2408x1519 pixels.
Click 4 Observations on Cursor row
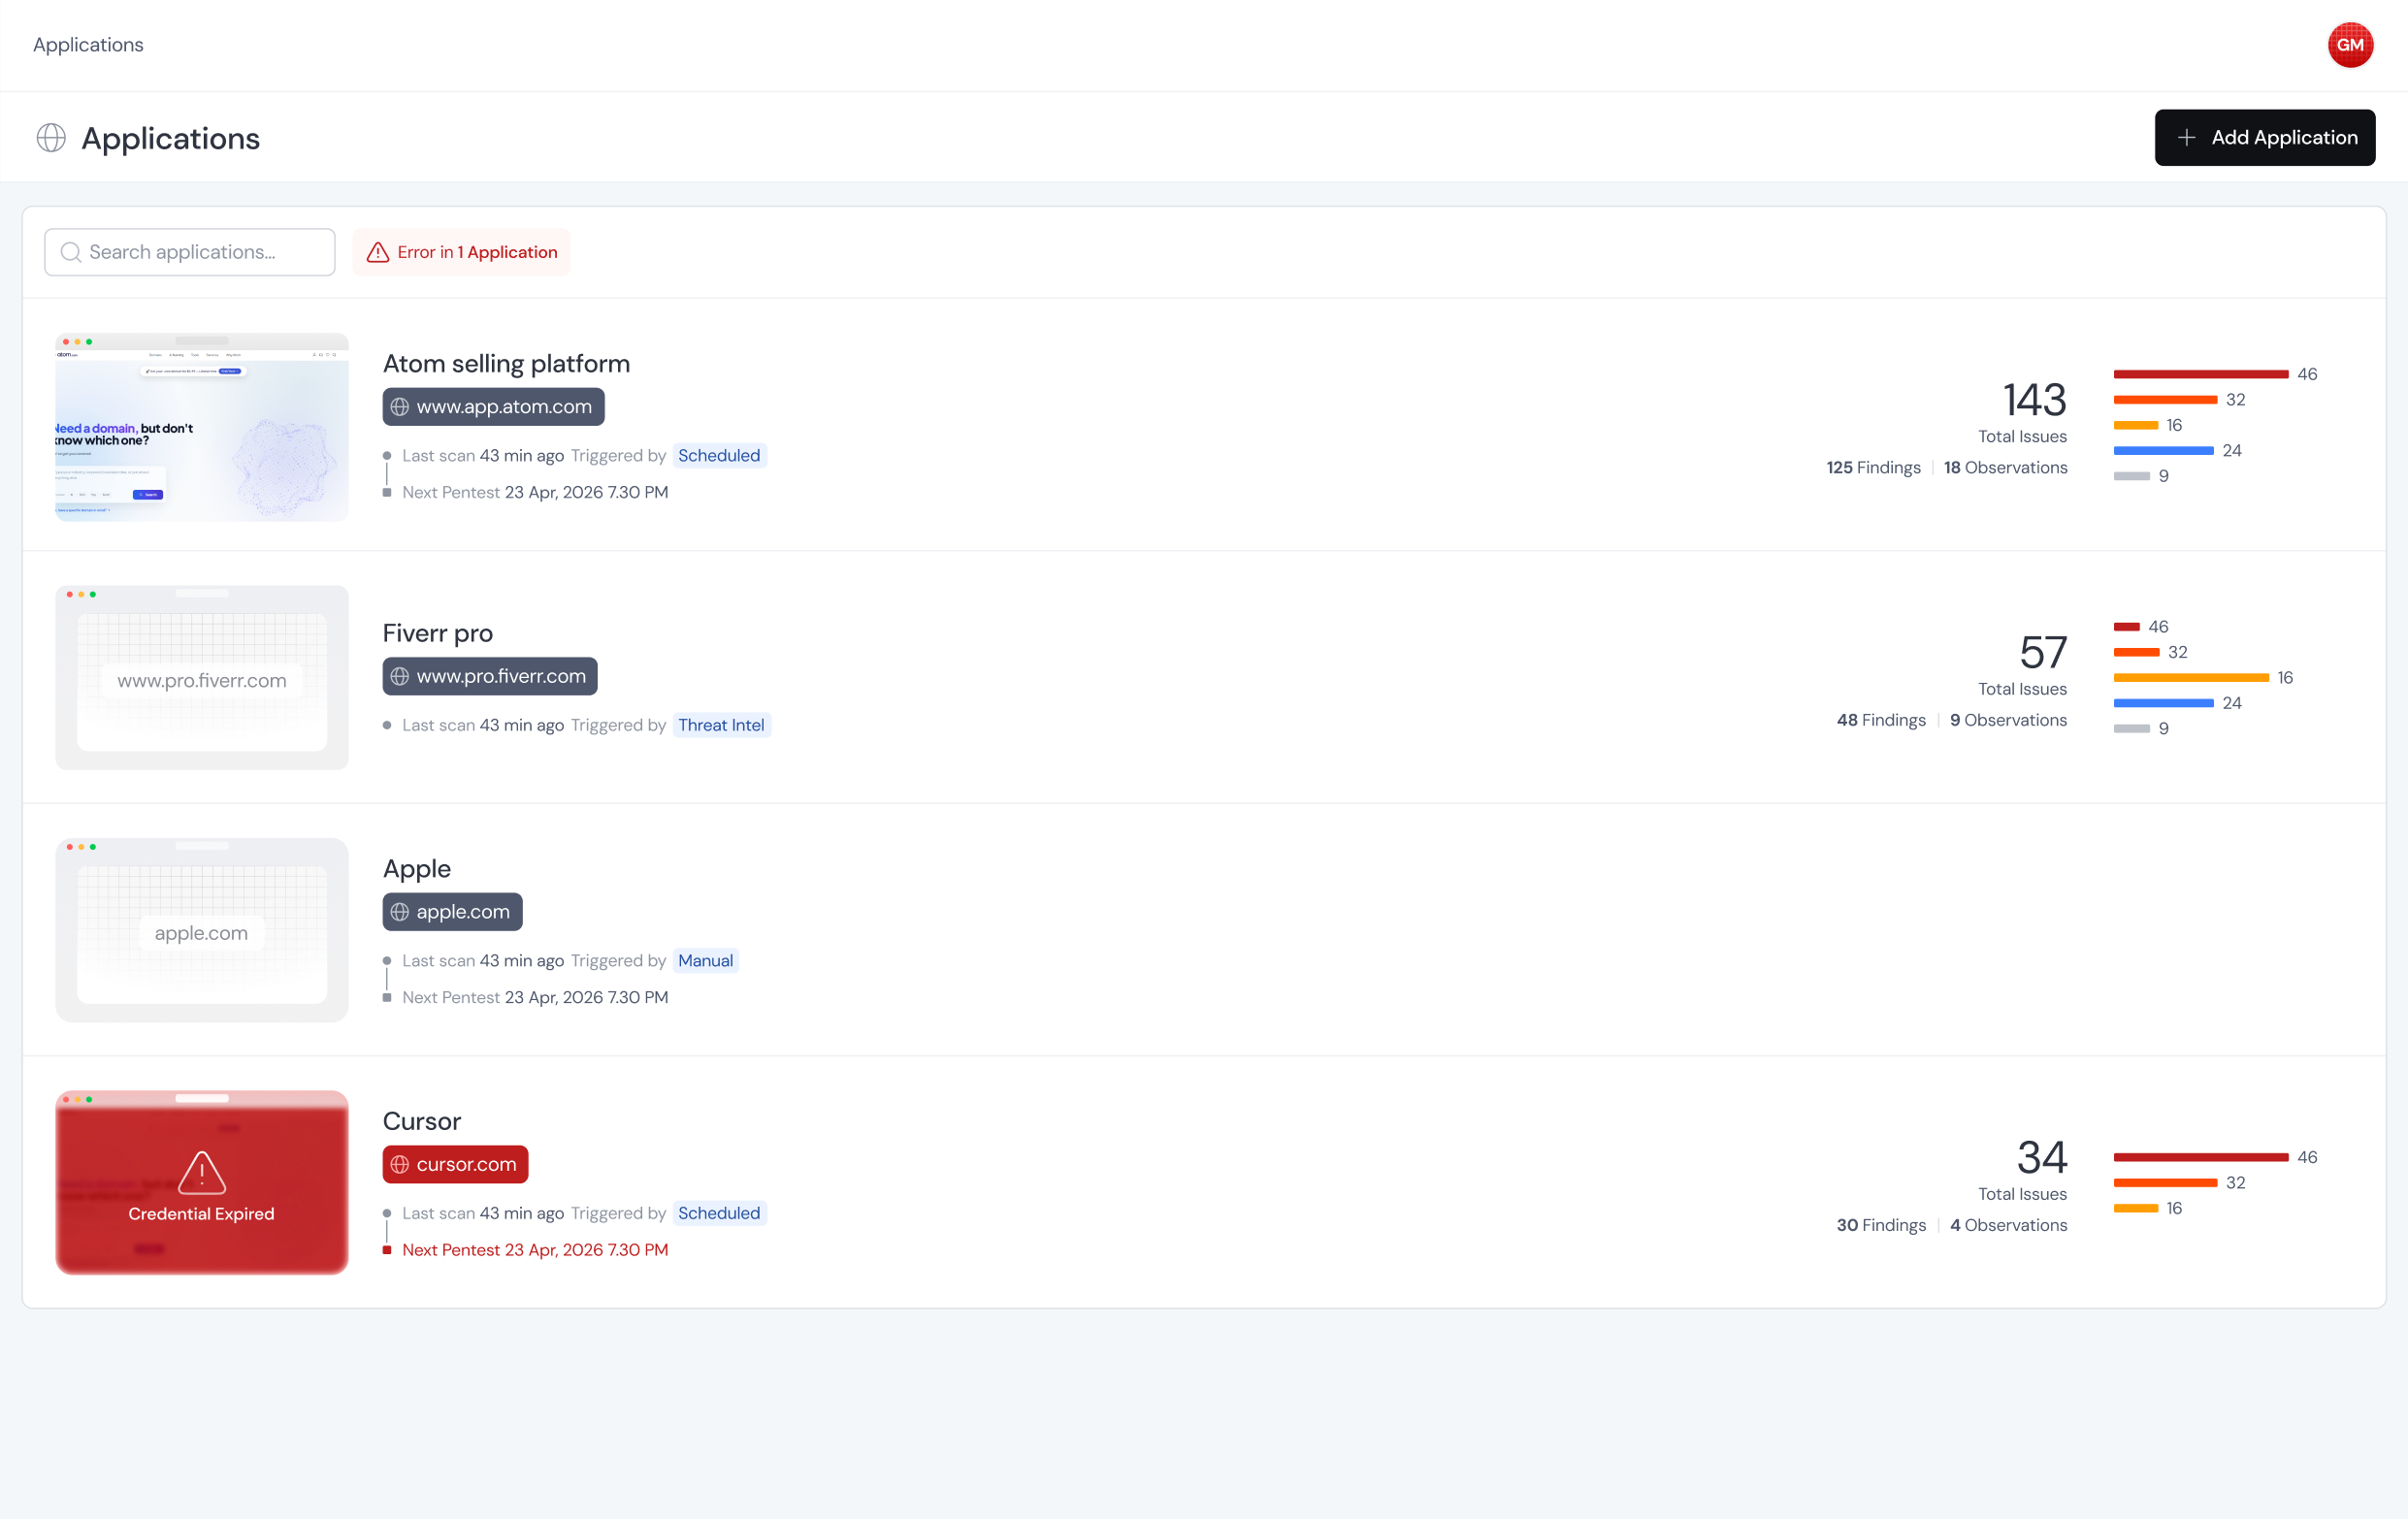tap(2008, 1226)
